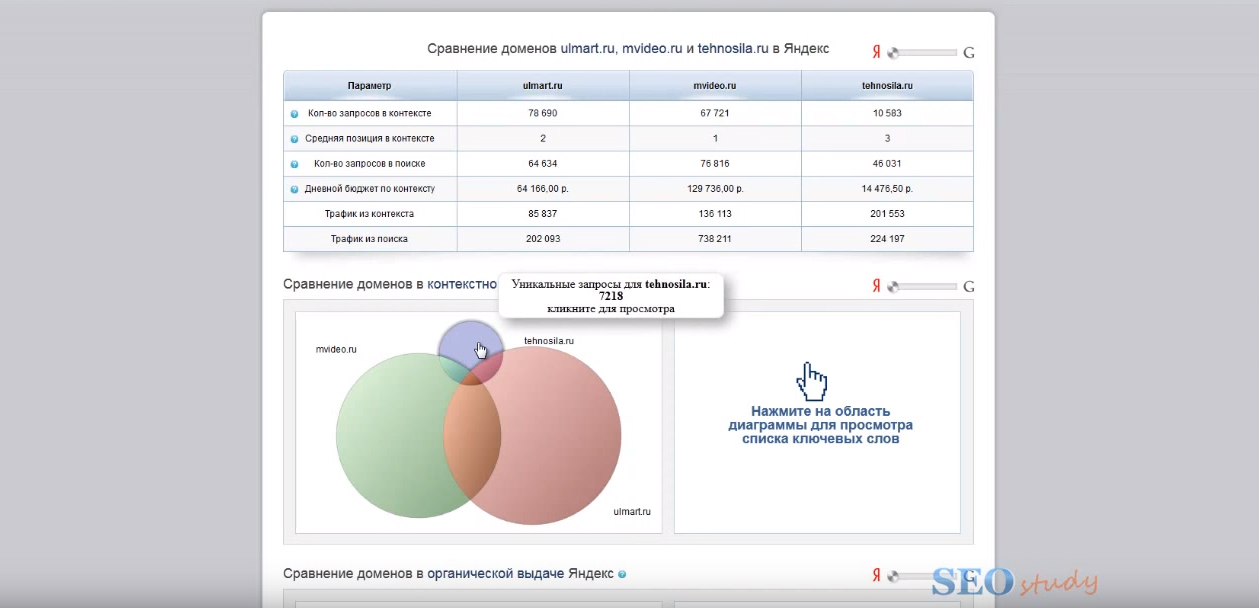Click the '129 736,00 р.' budget cell
Screen dimensions: 1259x608
click(x=715, y=189)
